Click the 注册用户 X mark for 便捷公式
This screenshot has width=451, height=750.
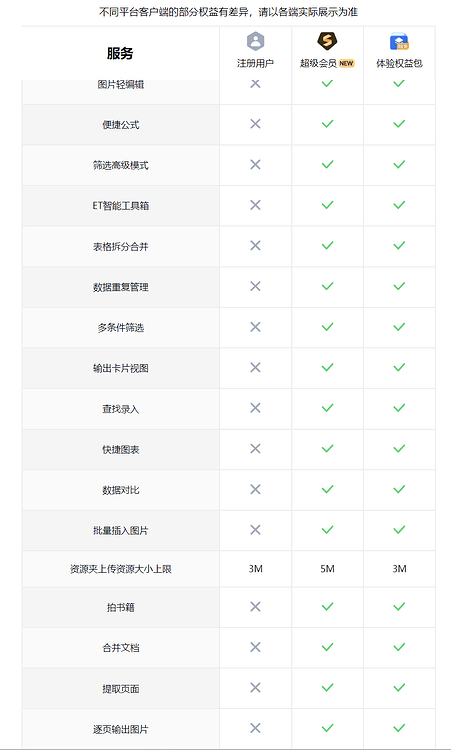pyautogui.click(x=255, y=124)
